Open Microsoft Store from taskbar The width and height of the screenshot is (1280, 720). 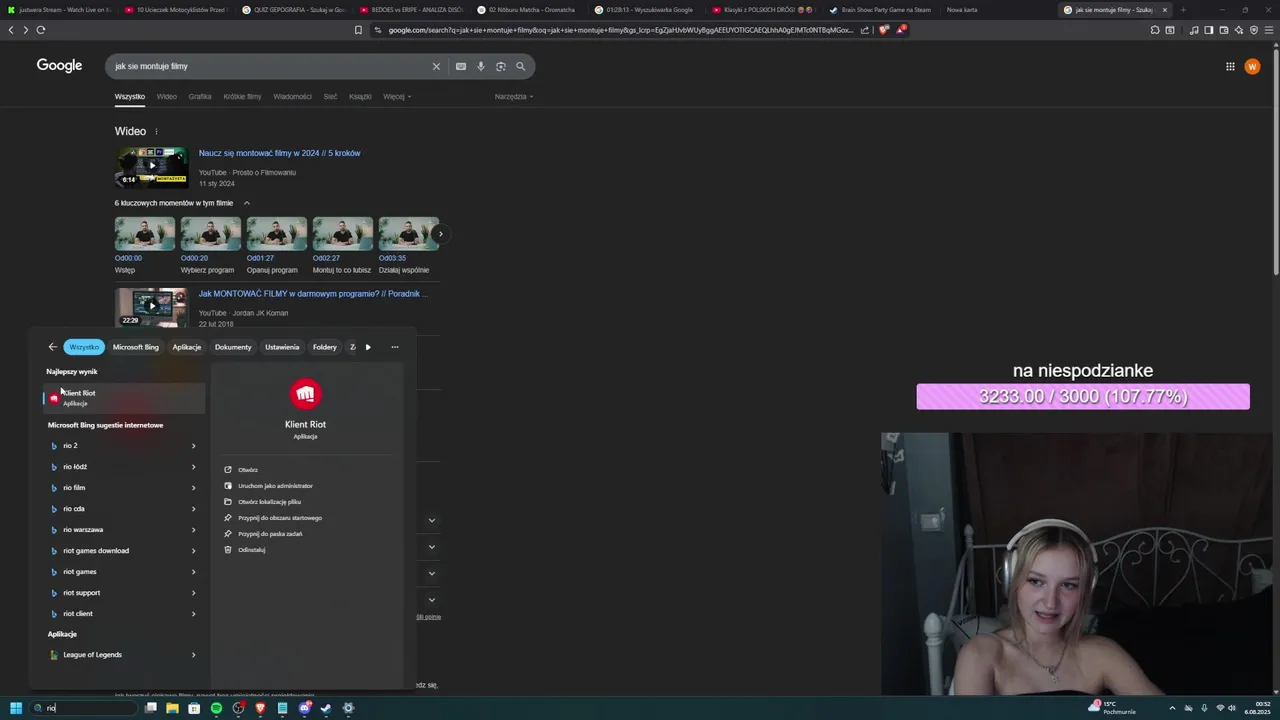click(194, 708)
